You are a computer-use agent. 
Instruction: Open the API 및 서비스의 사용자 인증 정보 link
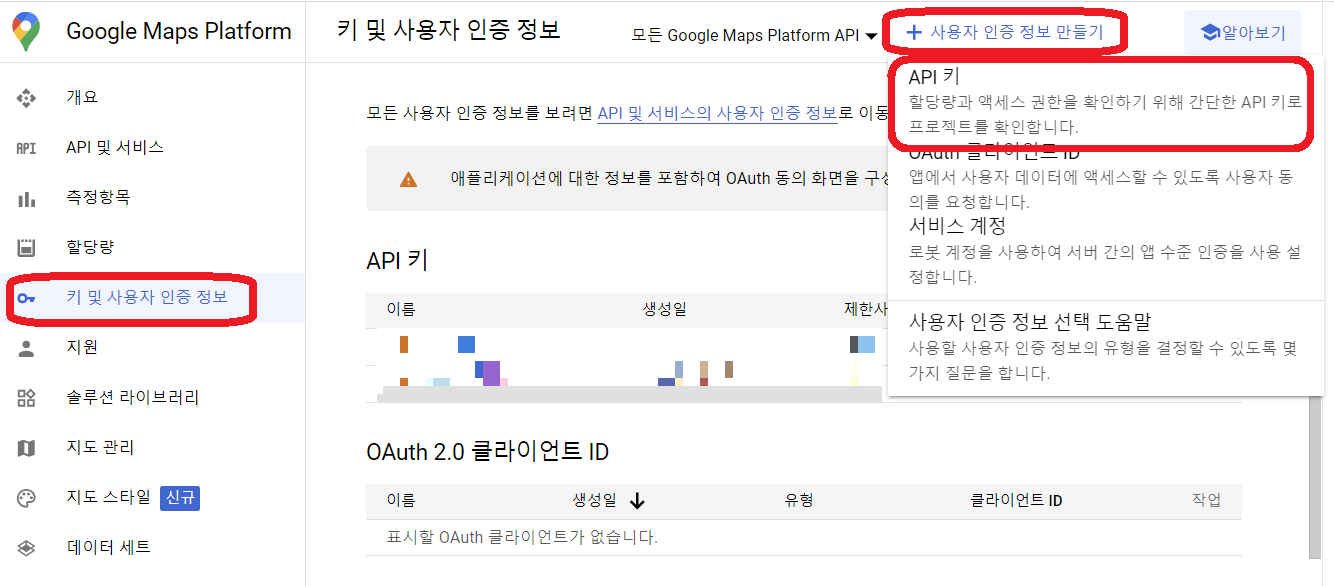pos(717,113)
